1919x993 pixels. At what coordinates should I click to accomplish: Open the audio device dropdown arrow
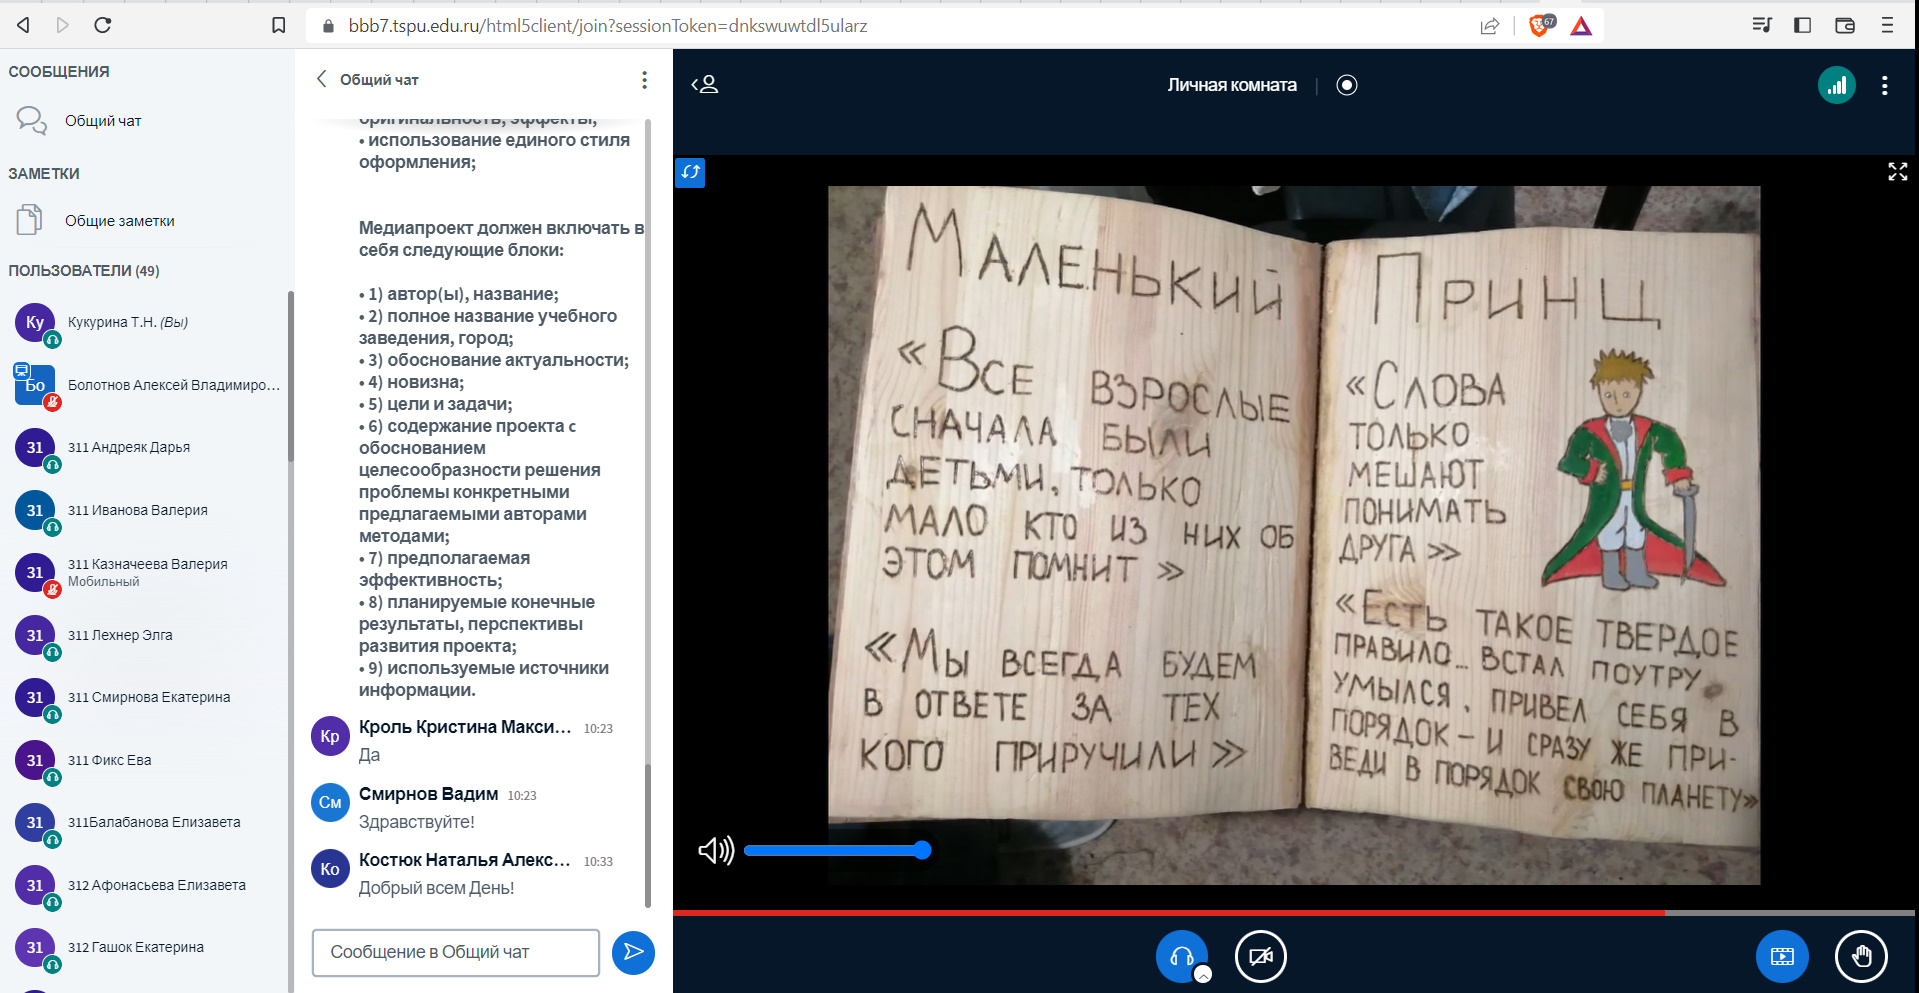point(1203,975)
